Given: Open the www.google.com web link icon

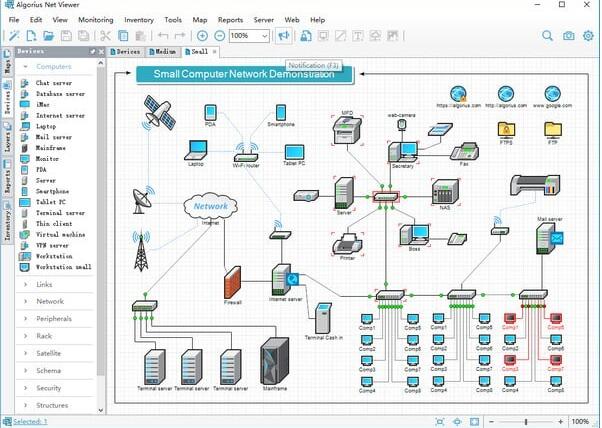Looking at the screenshot, I should (552, 94).
